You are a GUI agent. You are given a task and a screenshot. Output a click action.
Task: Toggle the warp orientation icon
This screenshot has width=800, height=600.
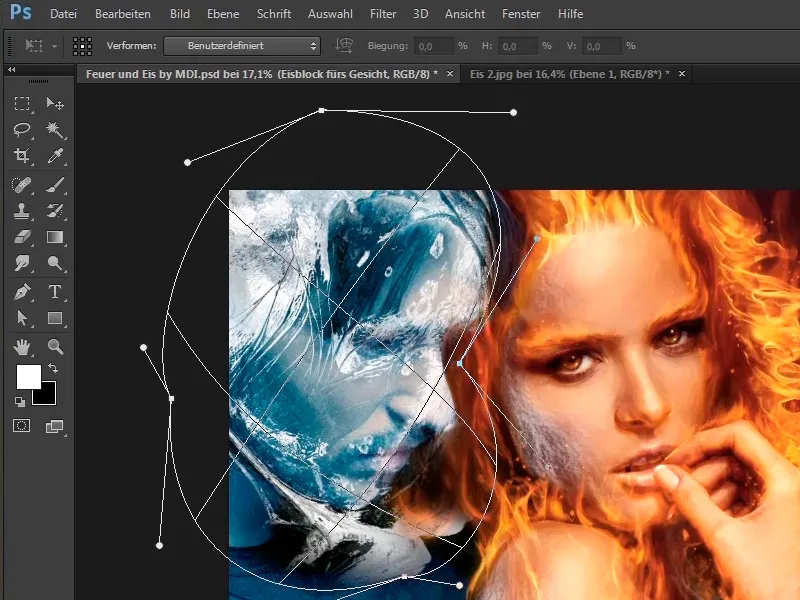pos(344,46)
